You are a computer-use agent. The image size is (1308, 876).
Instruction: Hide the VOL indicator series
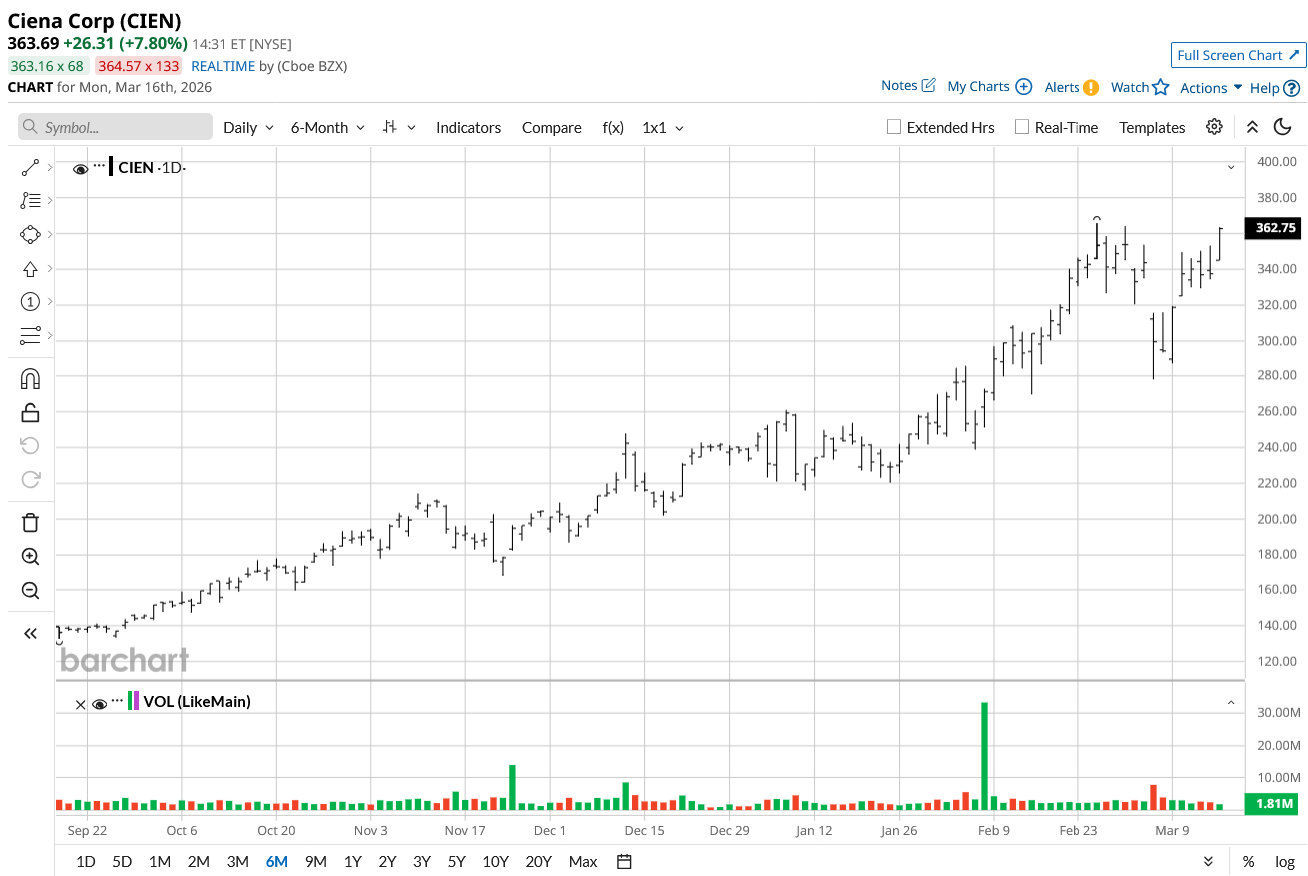point(99,704)
